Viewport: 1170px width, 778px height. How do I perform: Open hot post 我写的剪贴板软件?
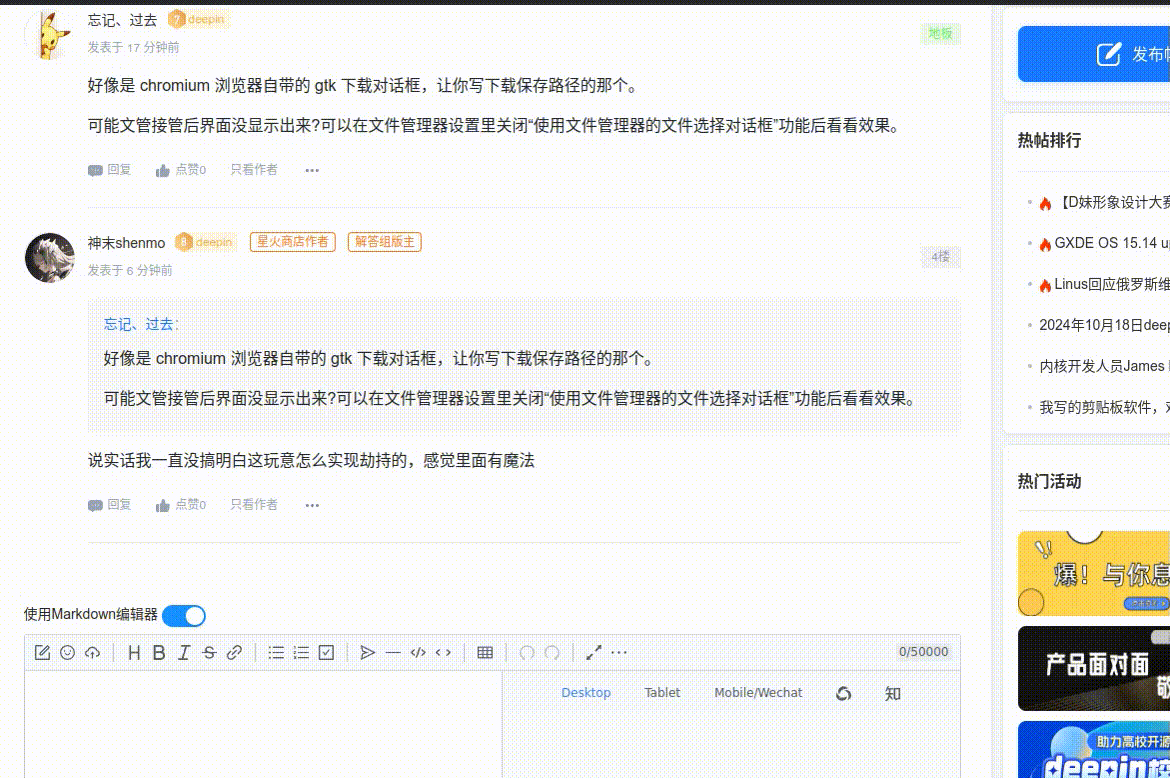[x=1104, y=407]
